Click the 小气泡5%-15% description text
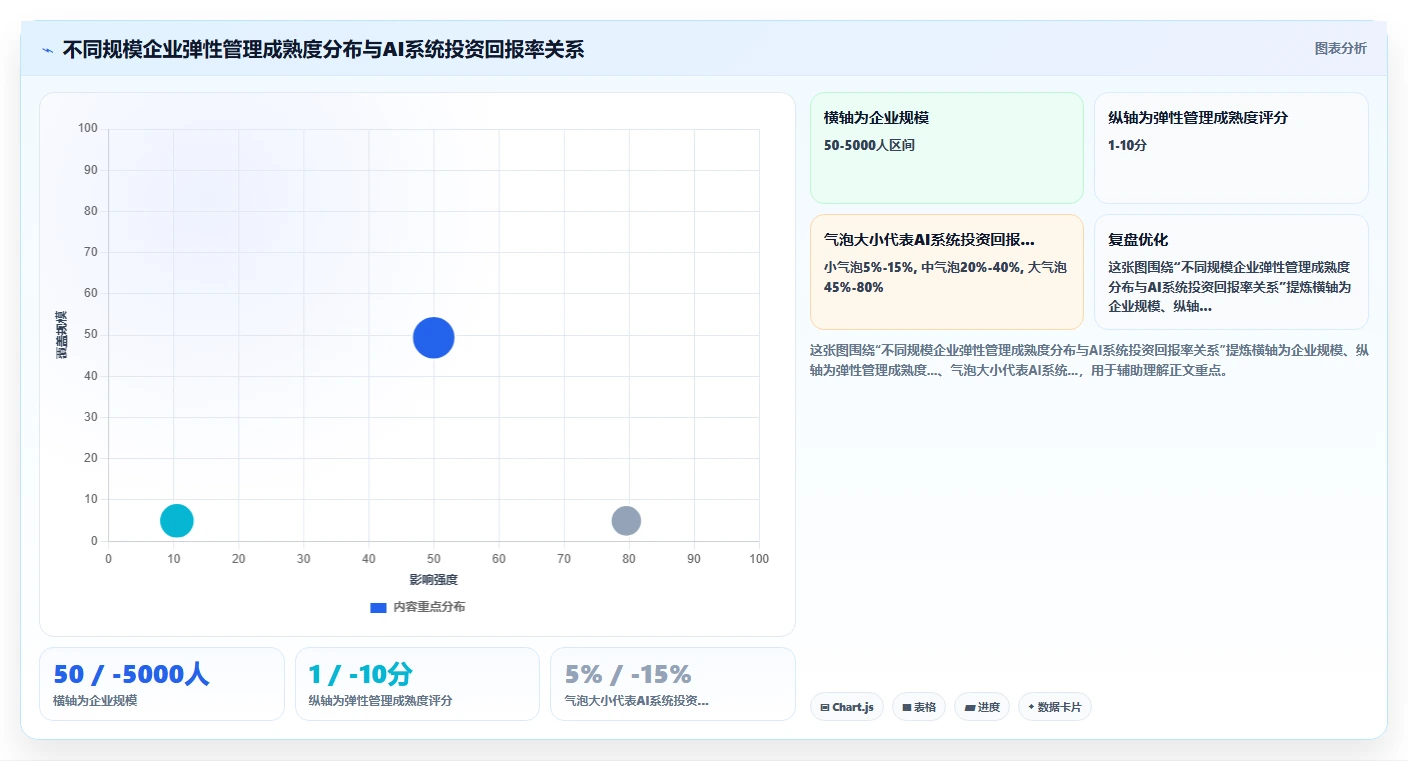Viewport: 1408px width, 761px height. (x=945, y=277)
